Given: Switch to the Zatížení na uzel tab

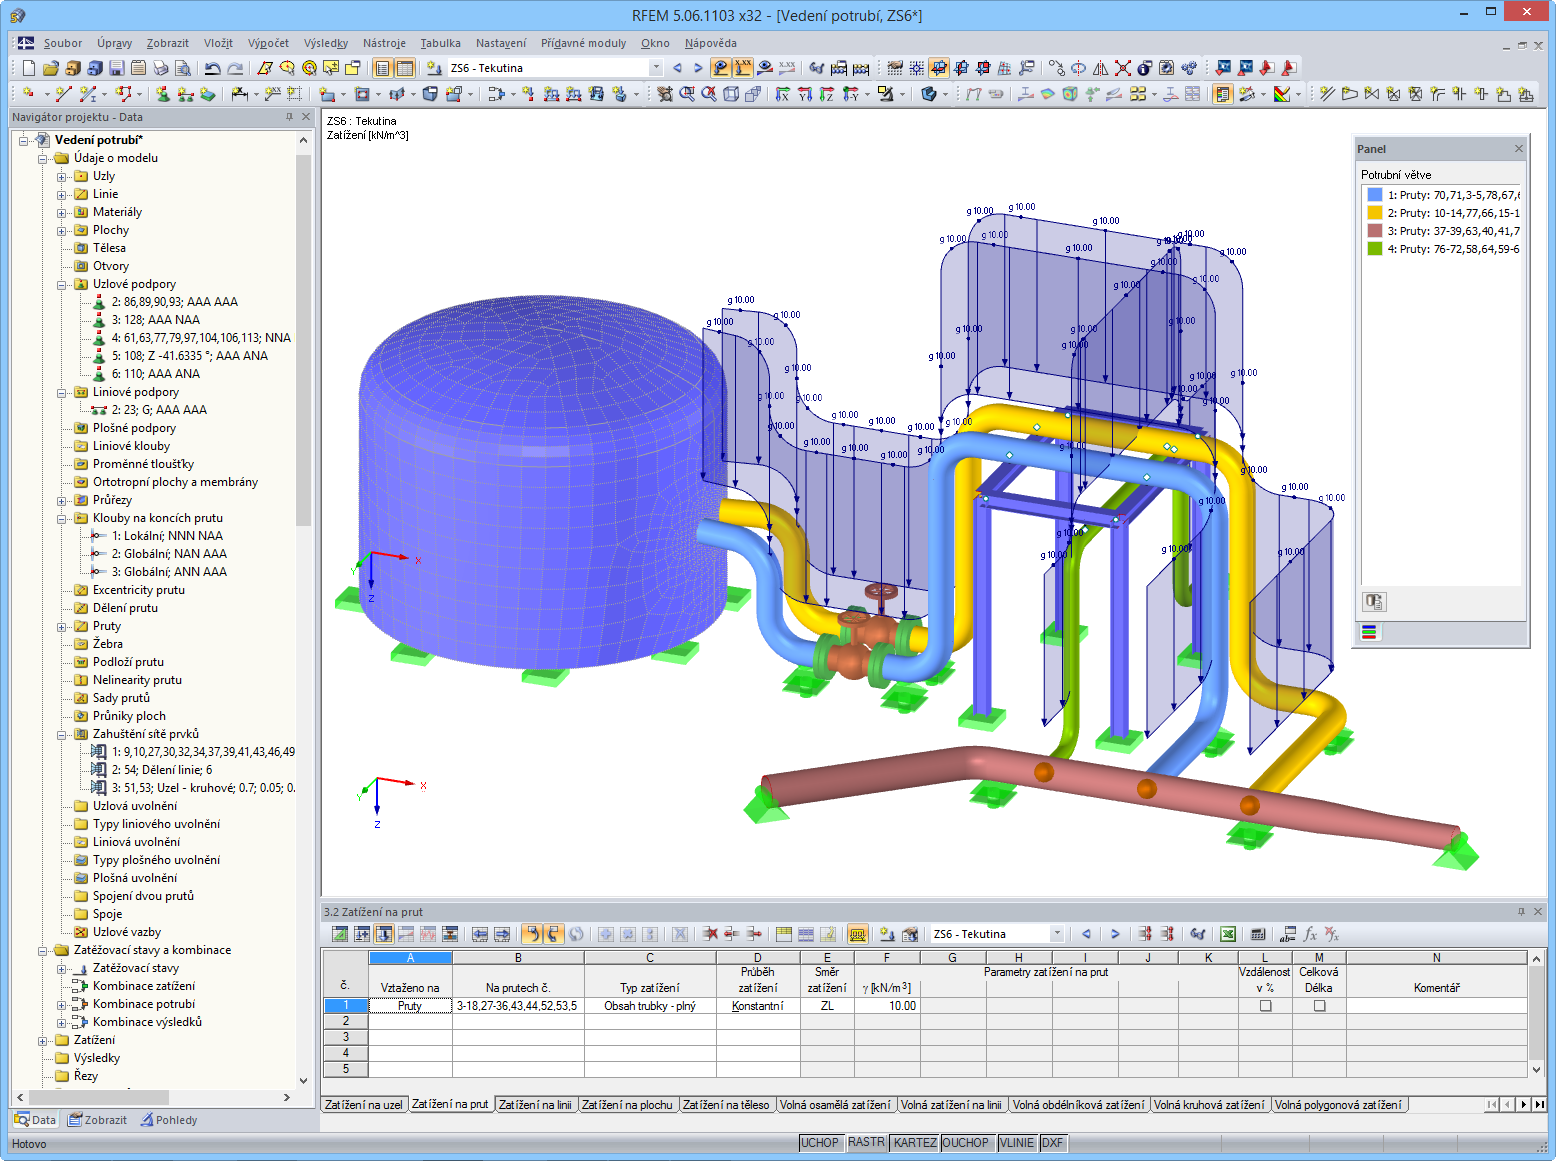Looking at the screenshot, I should 364,1105.
